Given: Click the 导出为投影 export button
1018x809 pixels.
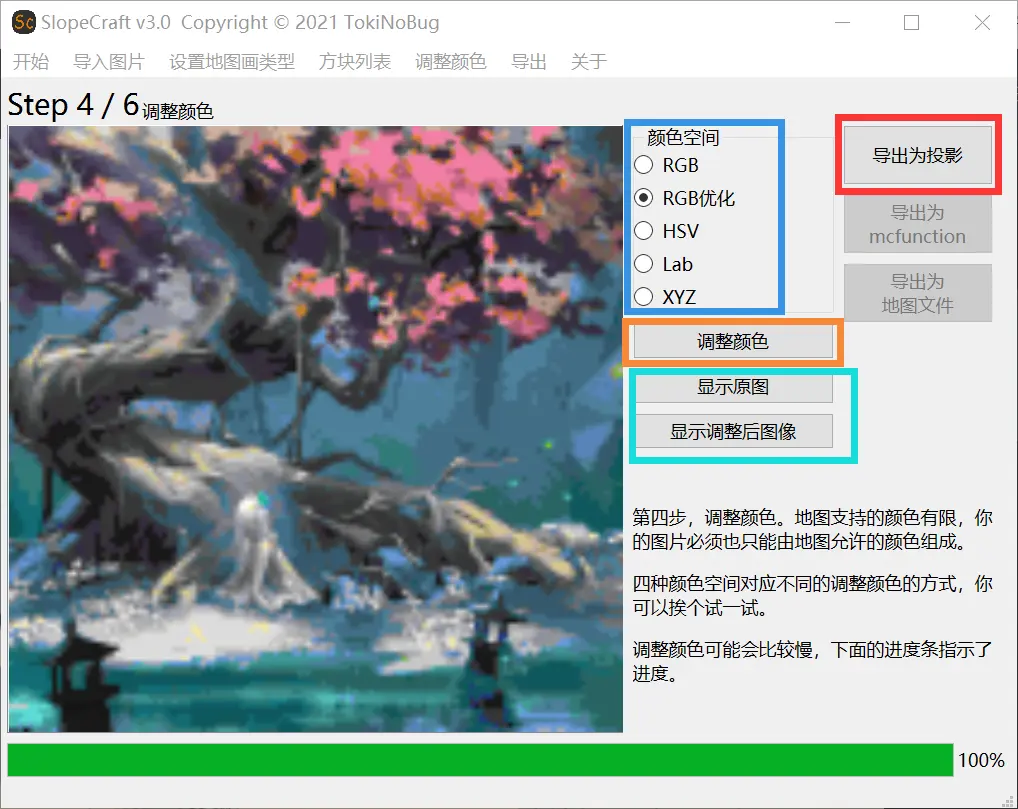Looking at the screenshot, I should tap(917, 155).
